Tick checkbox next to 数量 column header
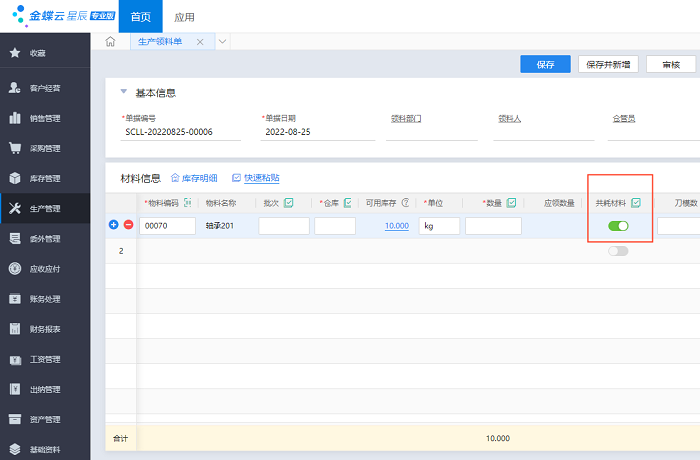Image resolution: width=700 pixels, height=460 pixels. pos(511,203)
